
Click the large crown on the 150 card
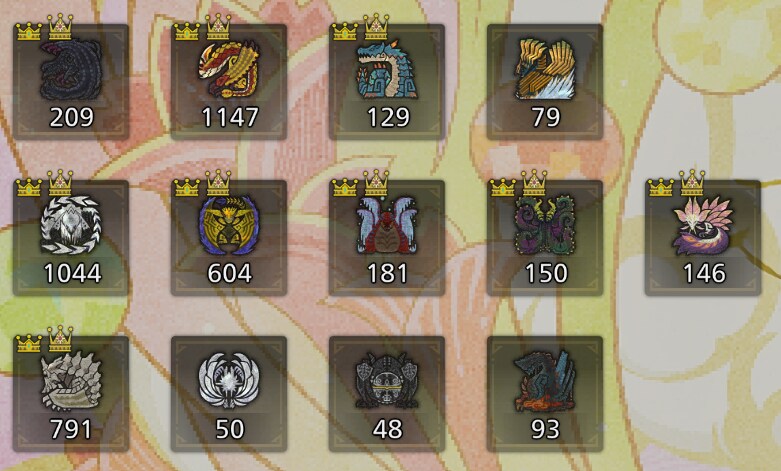click(x=534, y=183)
